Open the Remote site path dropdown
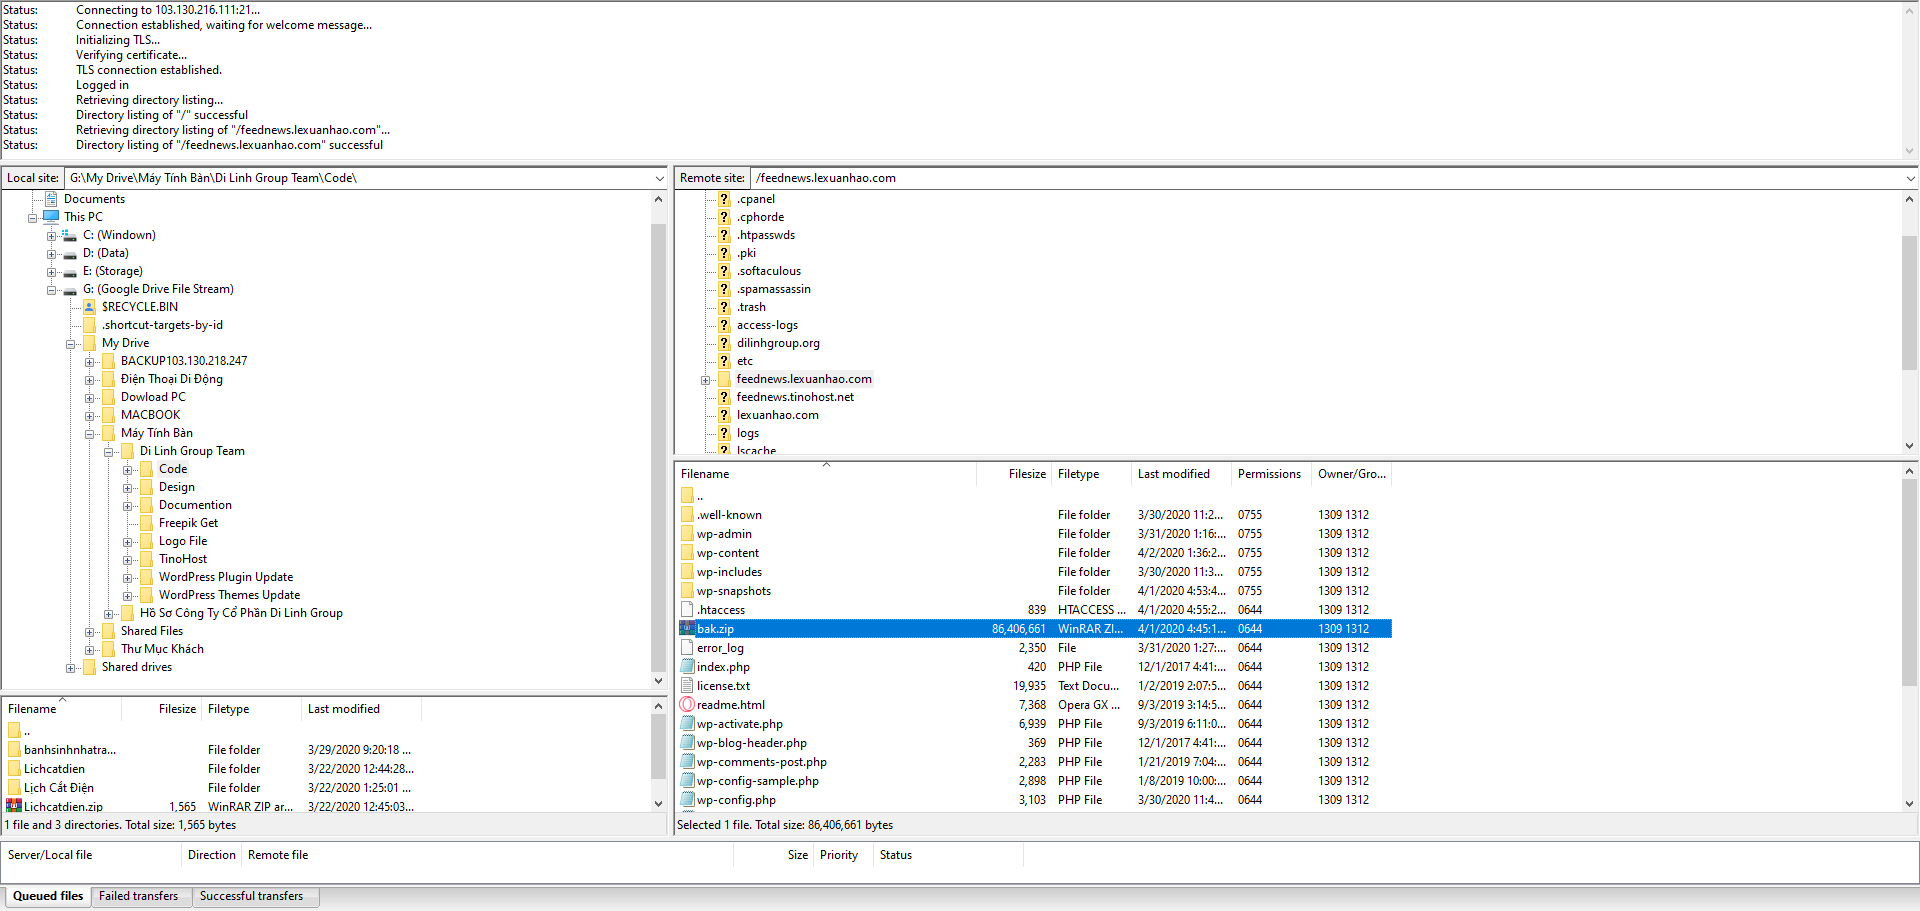The height and width of the screenshot is (911, 1920). coord(1910,179)
